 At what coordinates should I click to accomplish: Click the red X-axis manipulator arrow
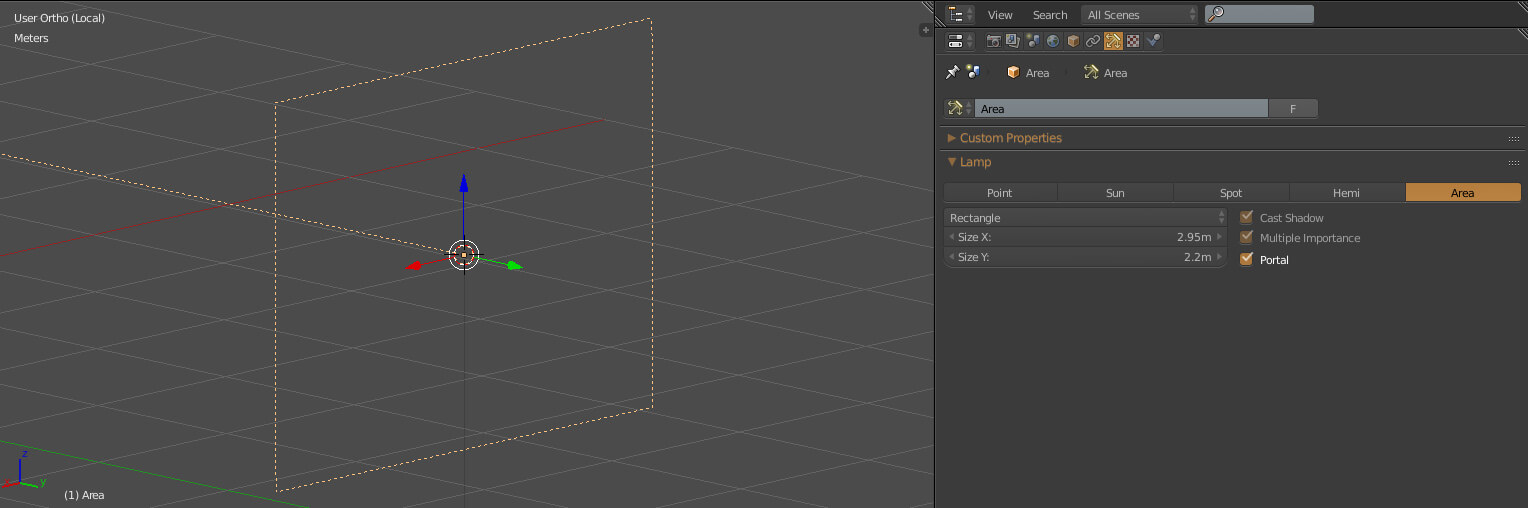pyautogui.click(x=413, y=266)
